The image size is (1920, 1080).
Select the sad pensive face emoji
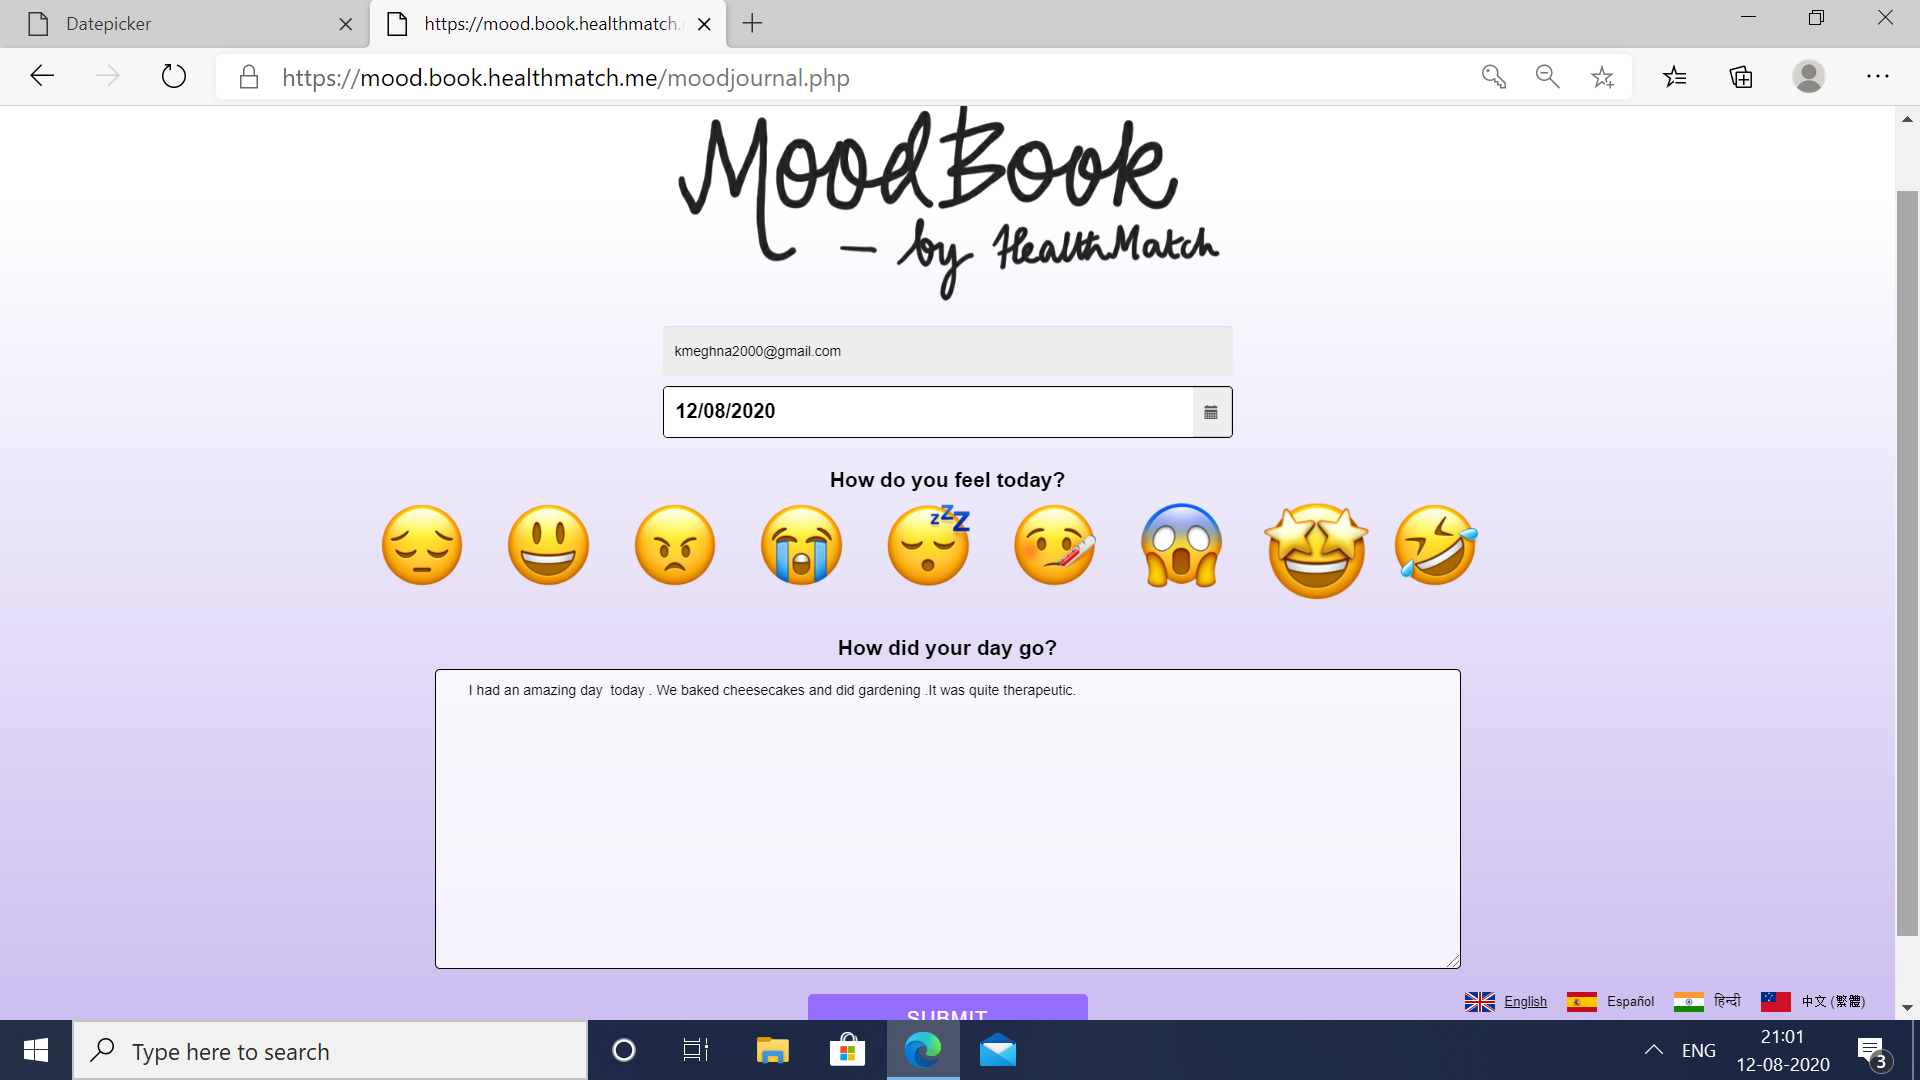422,545
